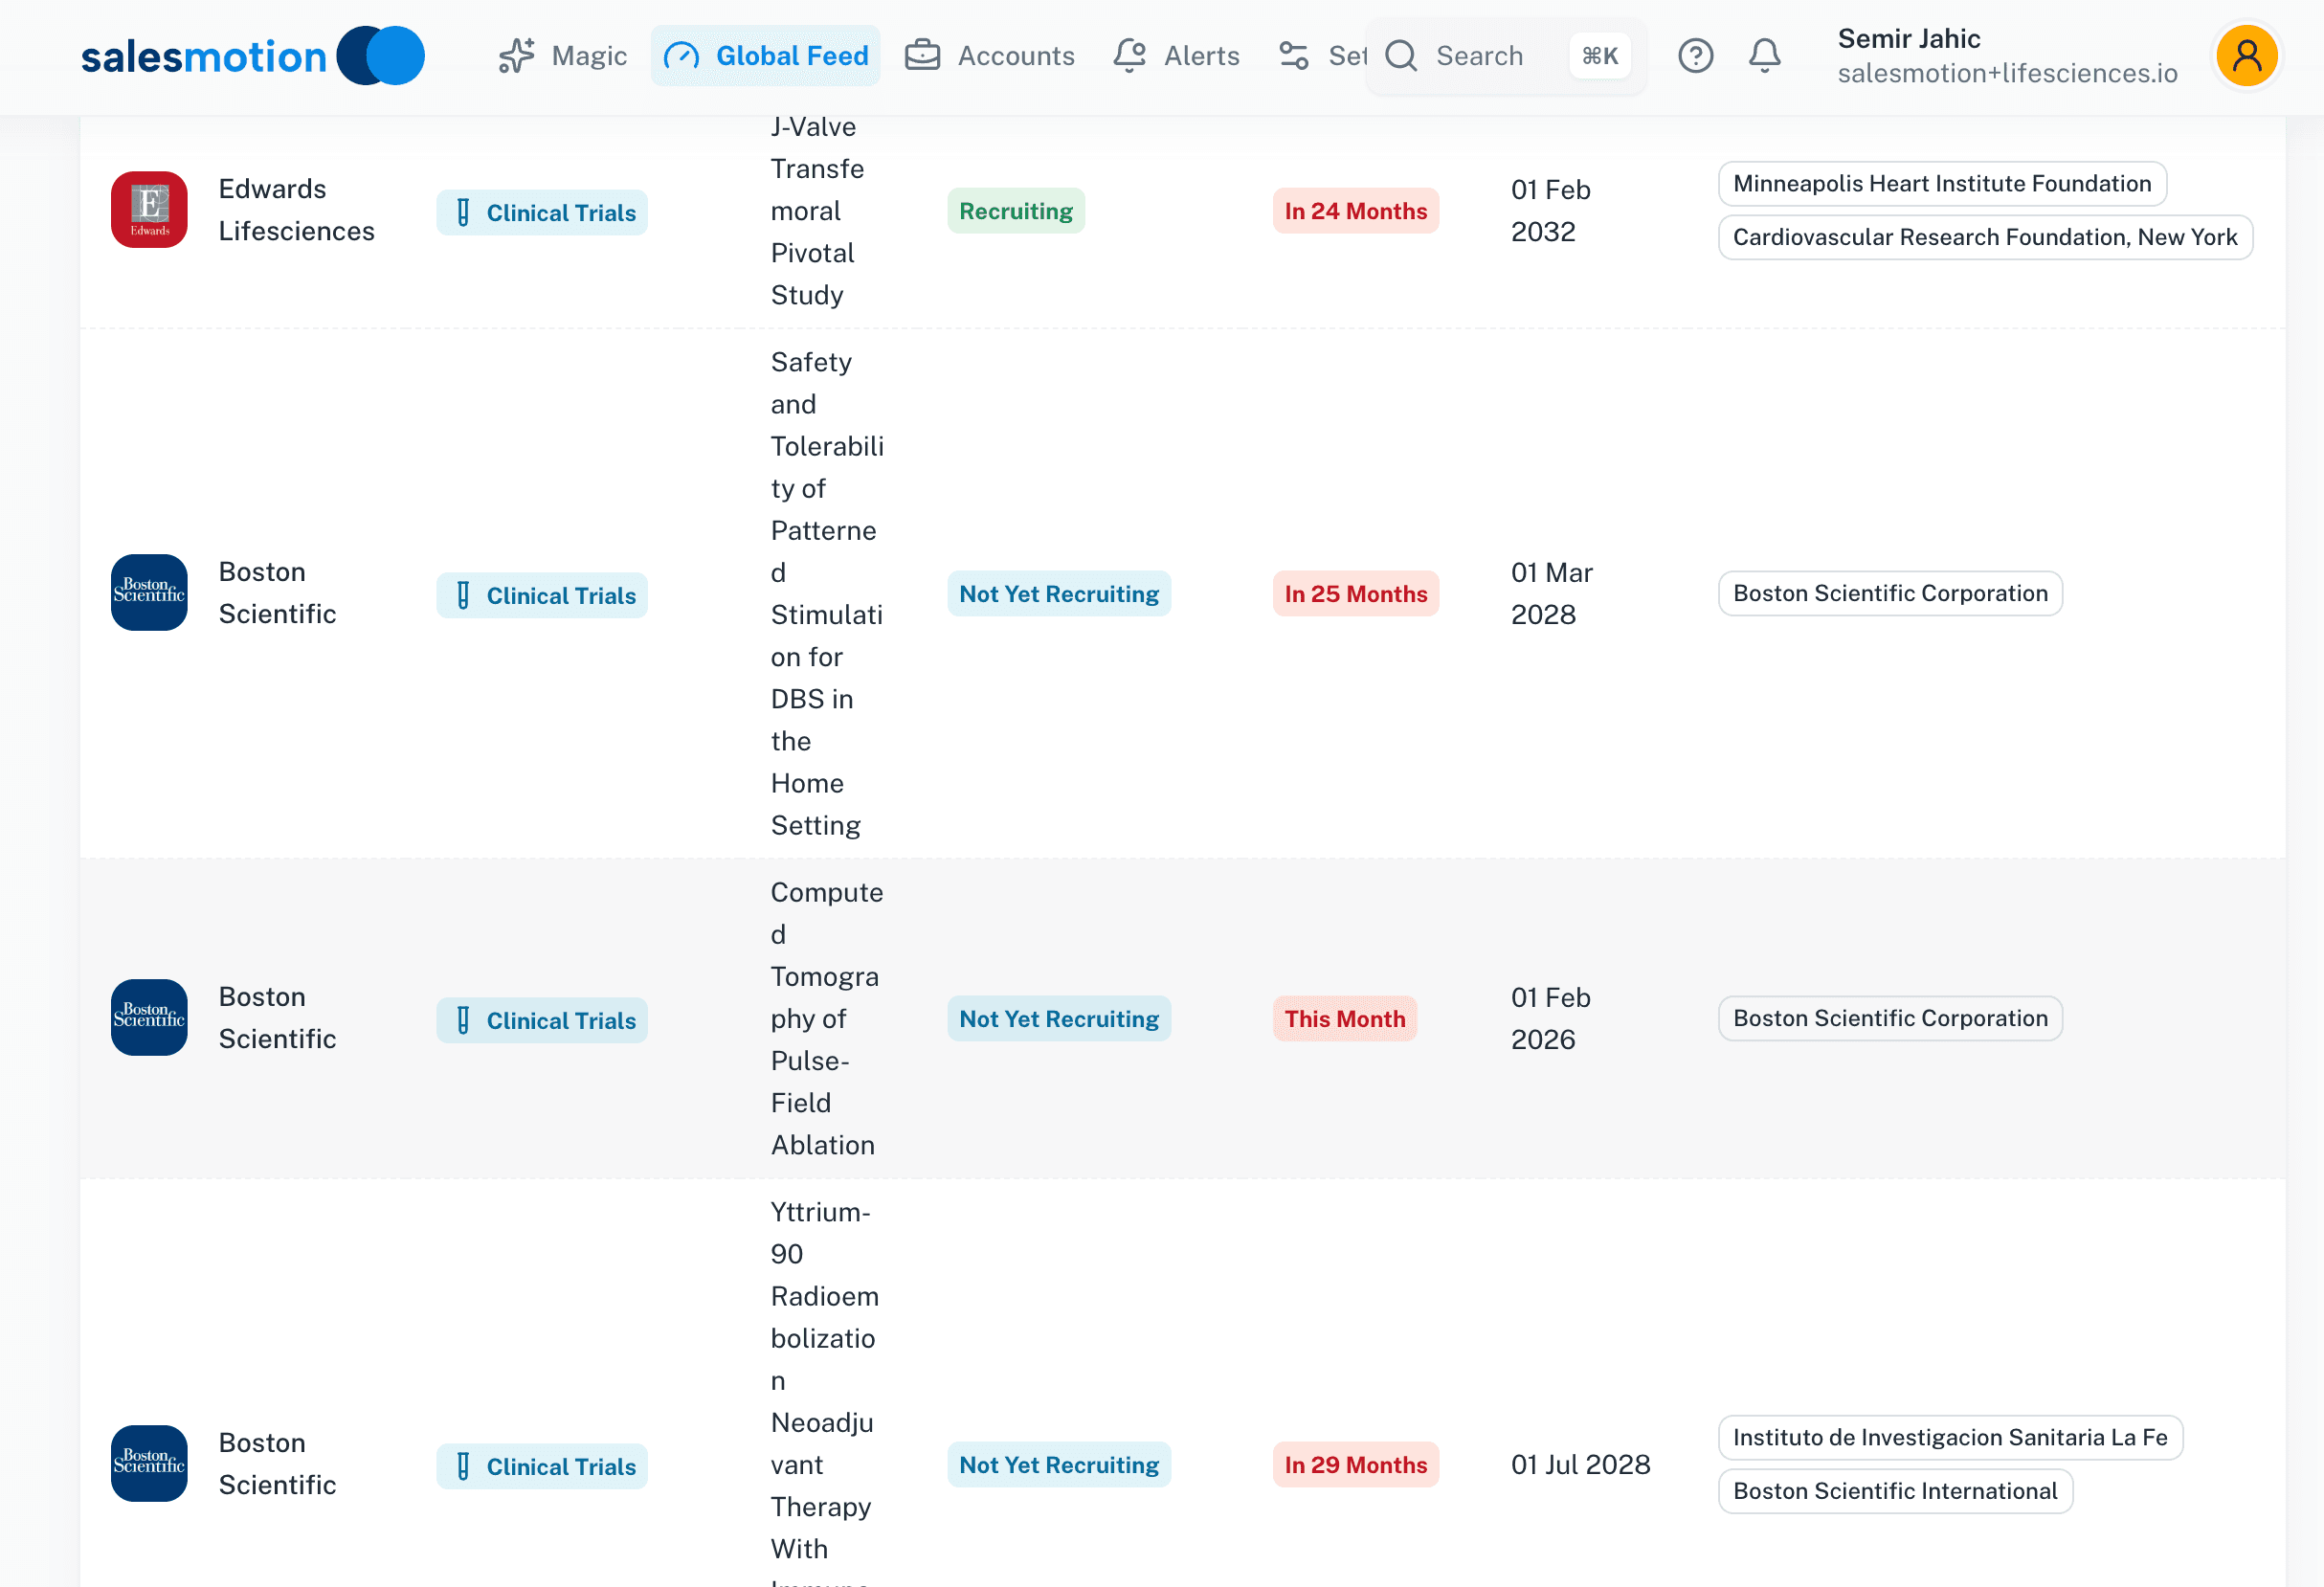Open the notifications bell icon
2324x1587 pixels.
pos(1764,56)
